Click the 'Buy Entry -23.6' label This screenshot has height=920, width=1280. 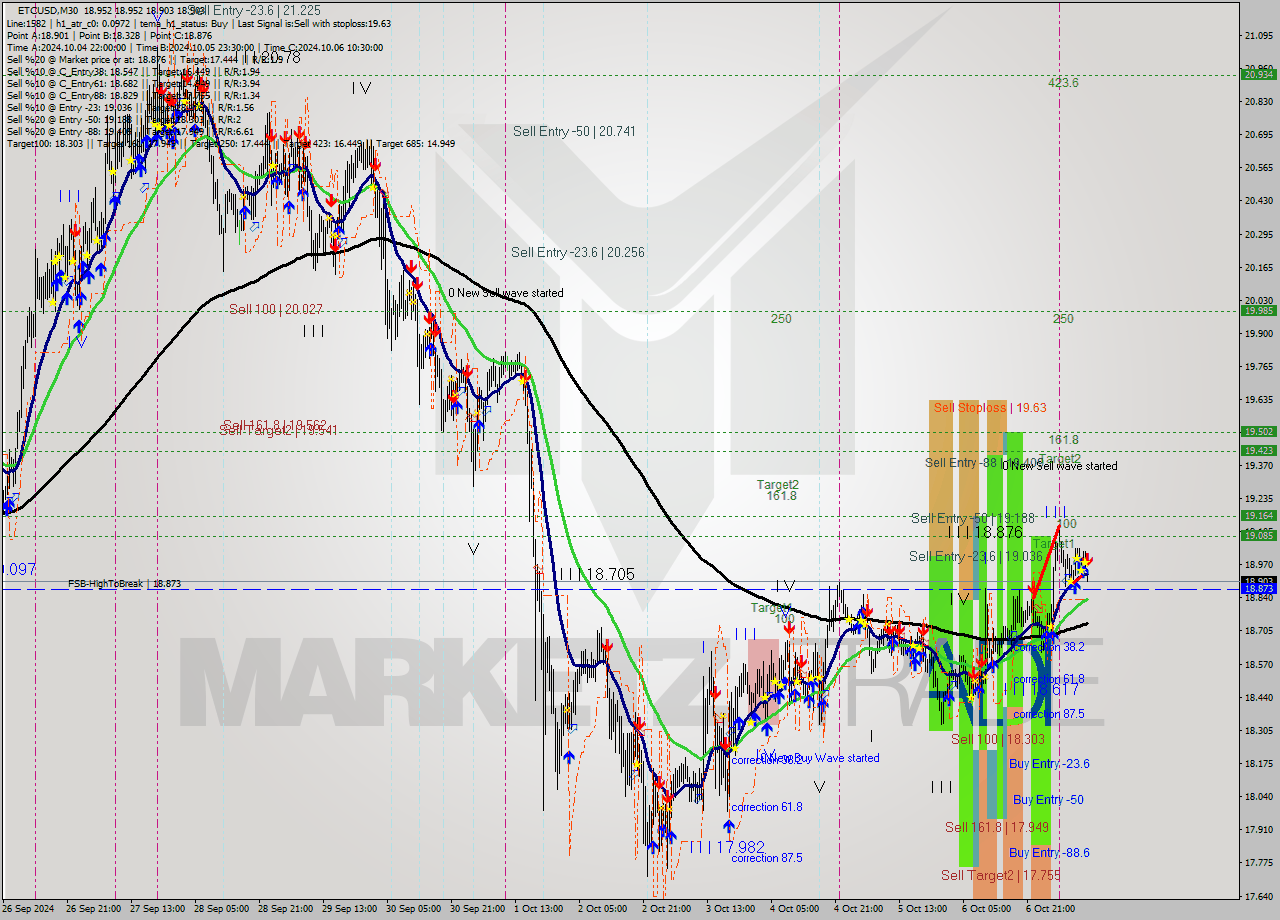(1049, 763)
